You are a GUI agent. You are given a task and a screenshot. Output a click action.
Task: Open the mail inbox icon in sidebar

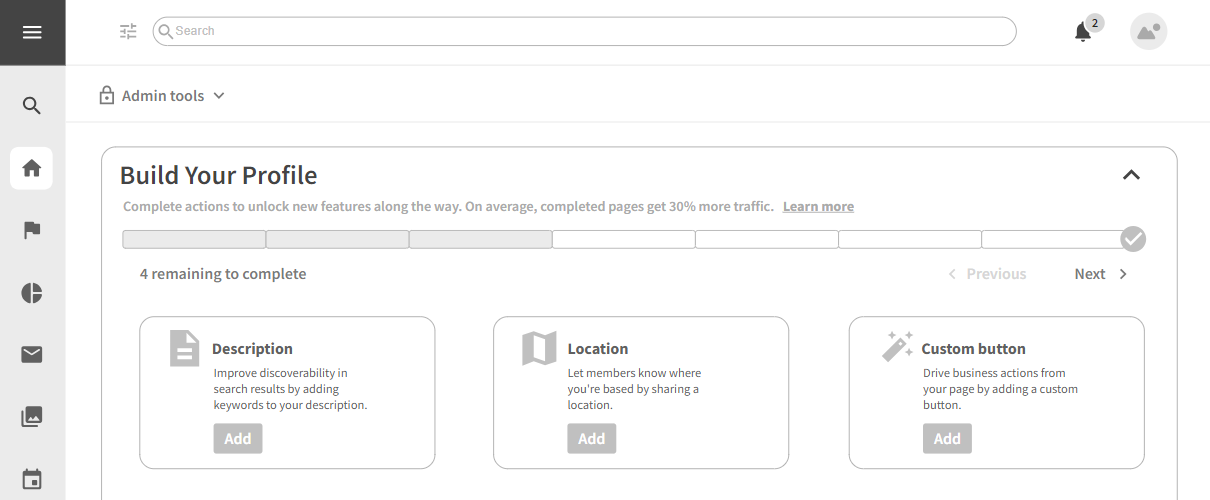pyautogui.click(x=32, y=354)
